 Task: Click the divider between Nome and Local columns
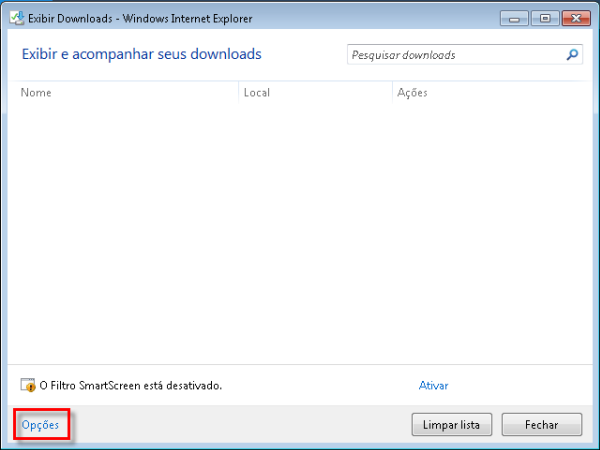click(240, 93)
